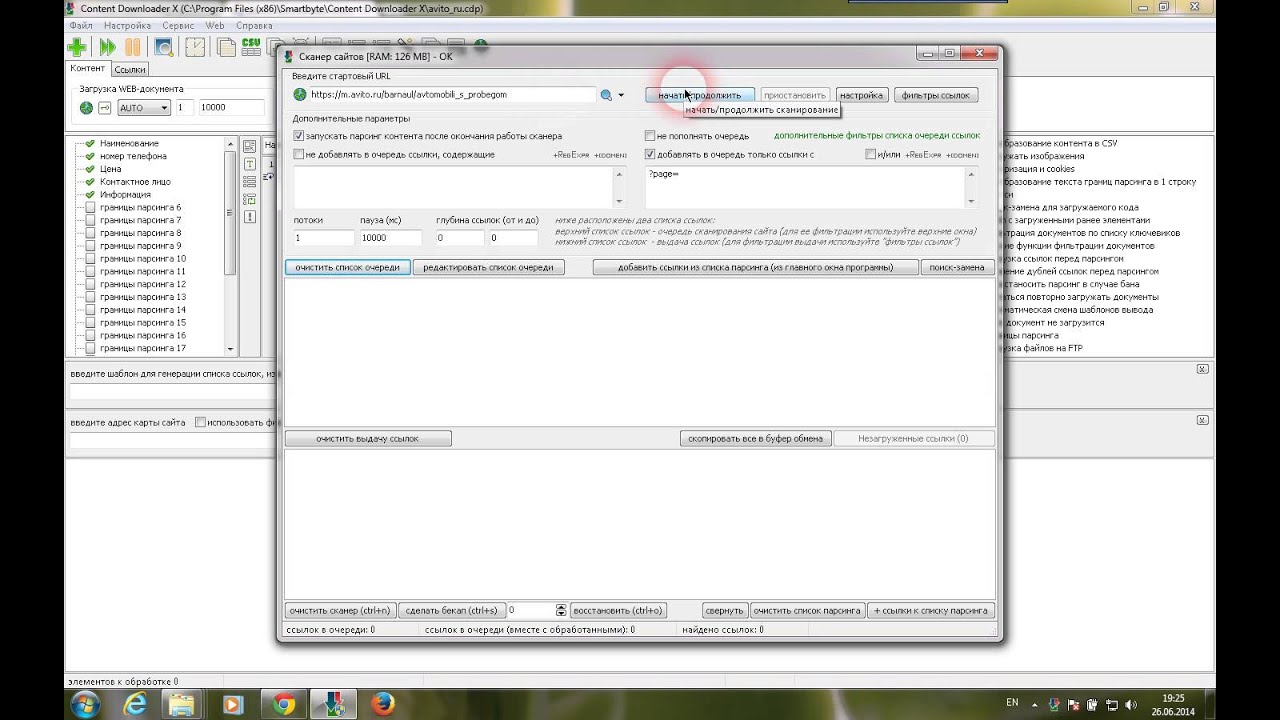Click the copy documents toolbar icon
This screenshot has height=720, width=1280.
click(226, 46)
